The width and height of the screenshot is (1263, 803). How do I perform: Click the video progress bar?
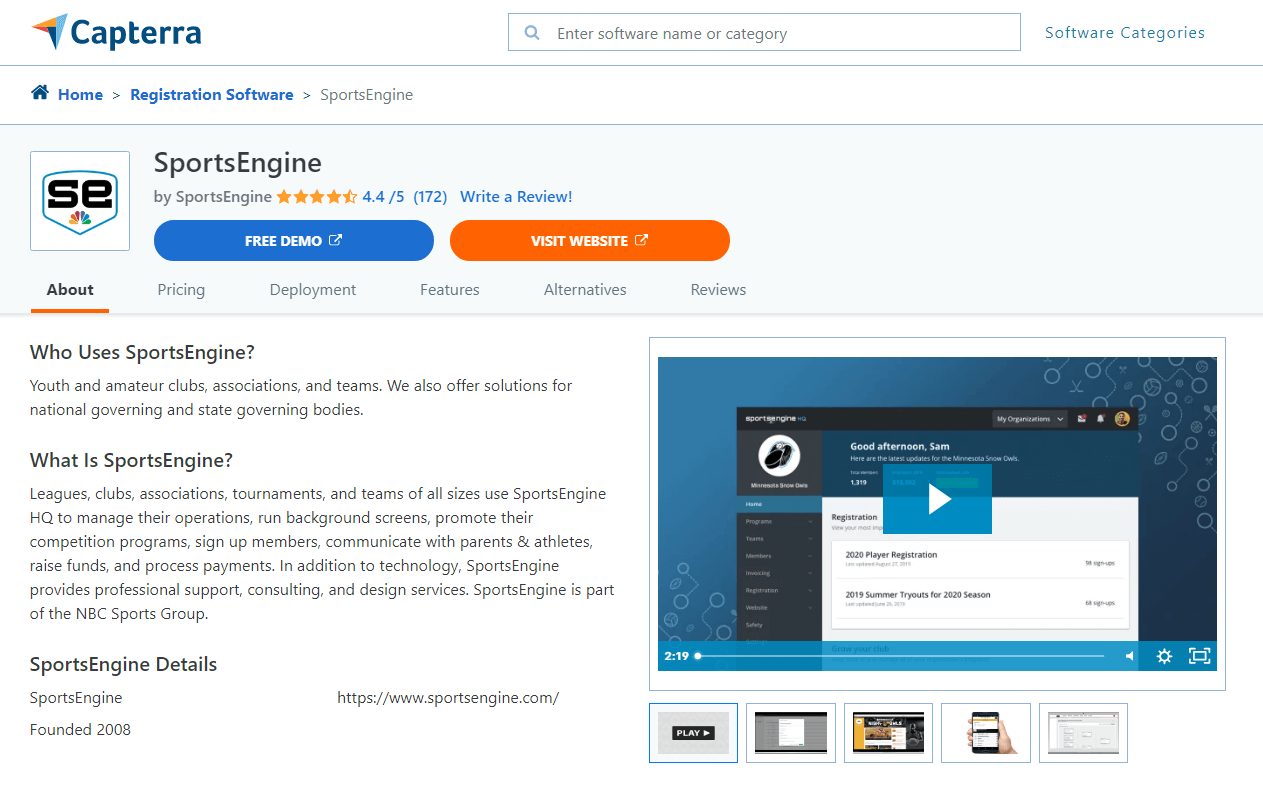pos(900,656)
